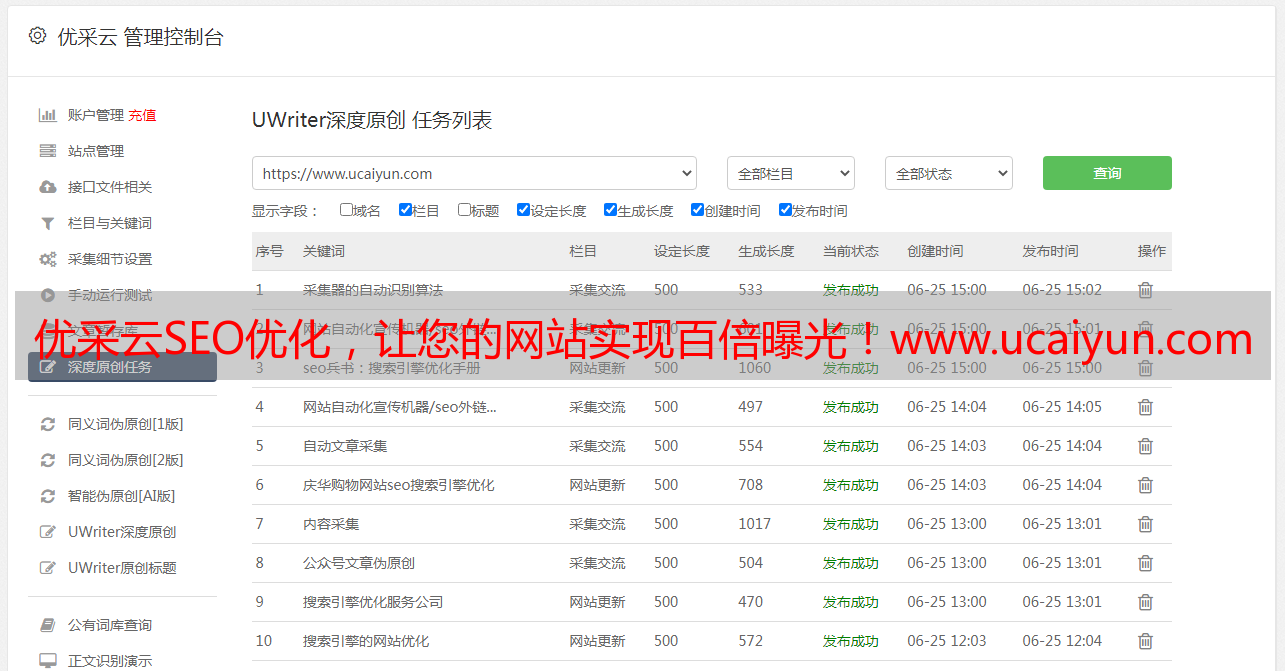Open 账户管理 bar chart icon
This screenshot has height=671, width=1285.
coord(47,115)
